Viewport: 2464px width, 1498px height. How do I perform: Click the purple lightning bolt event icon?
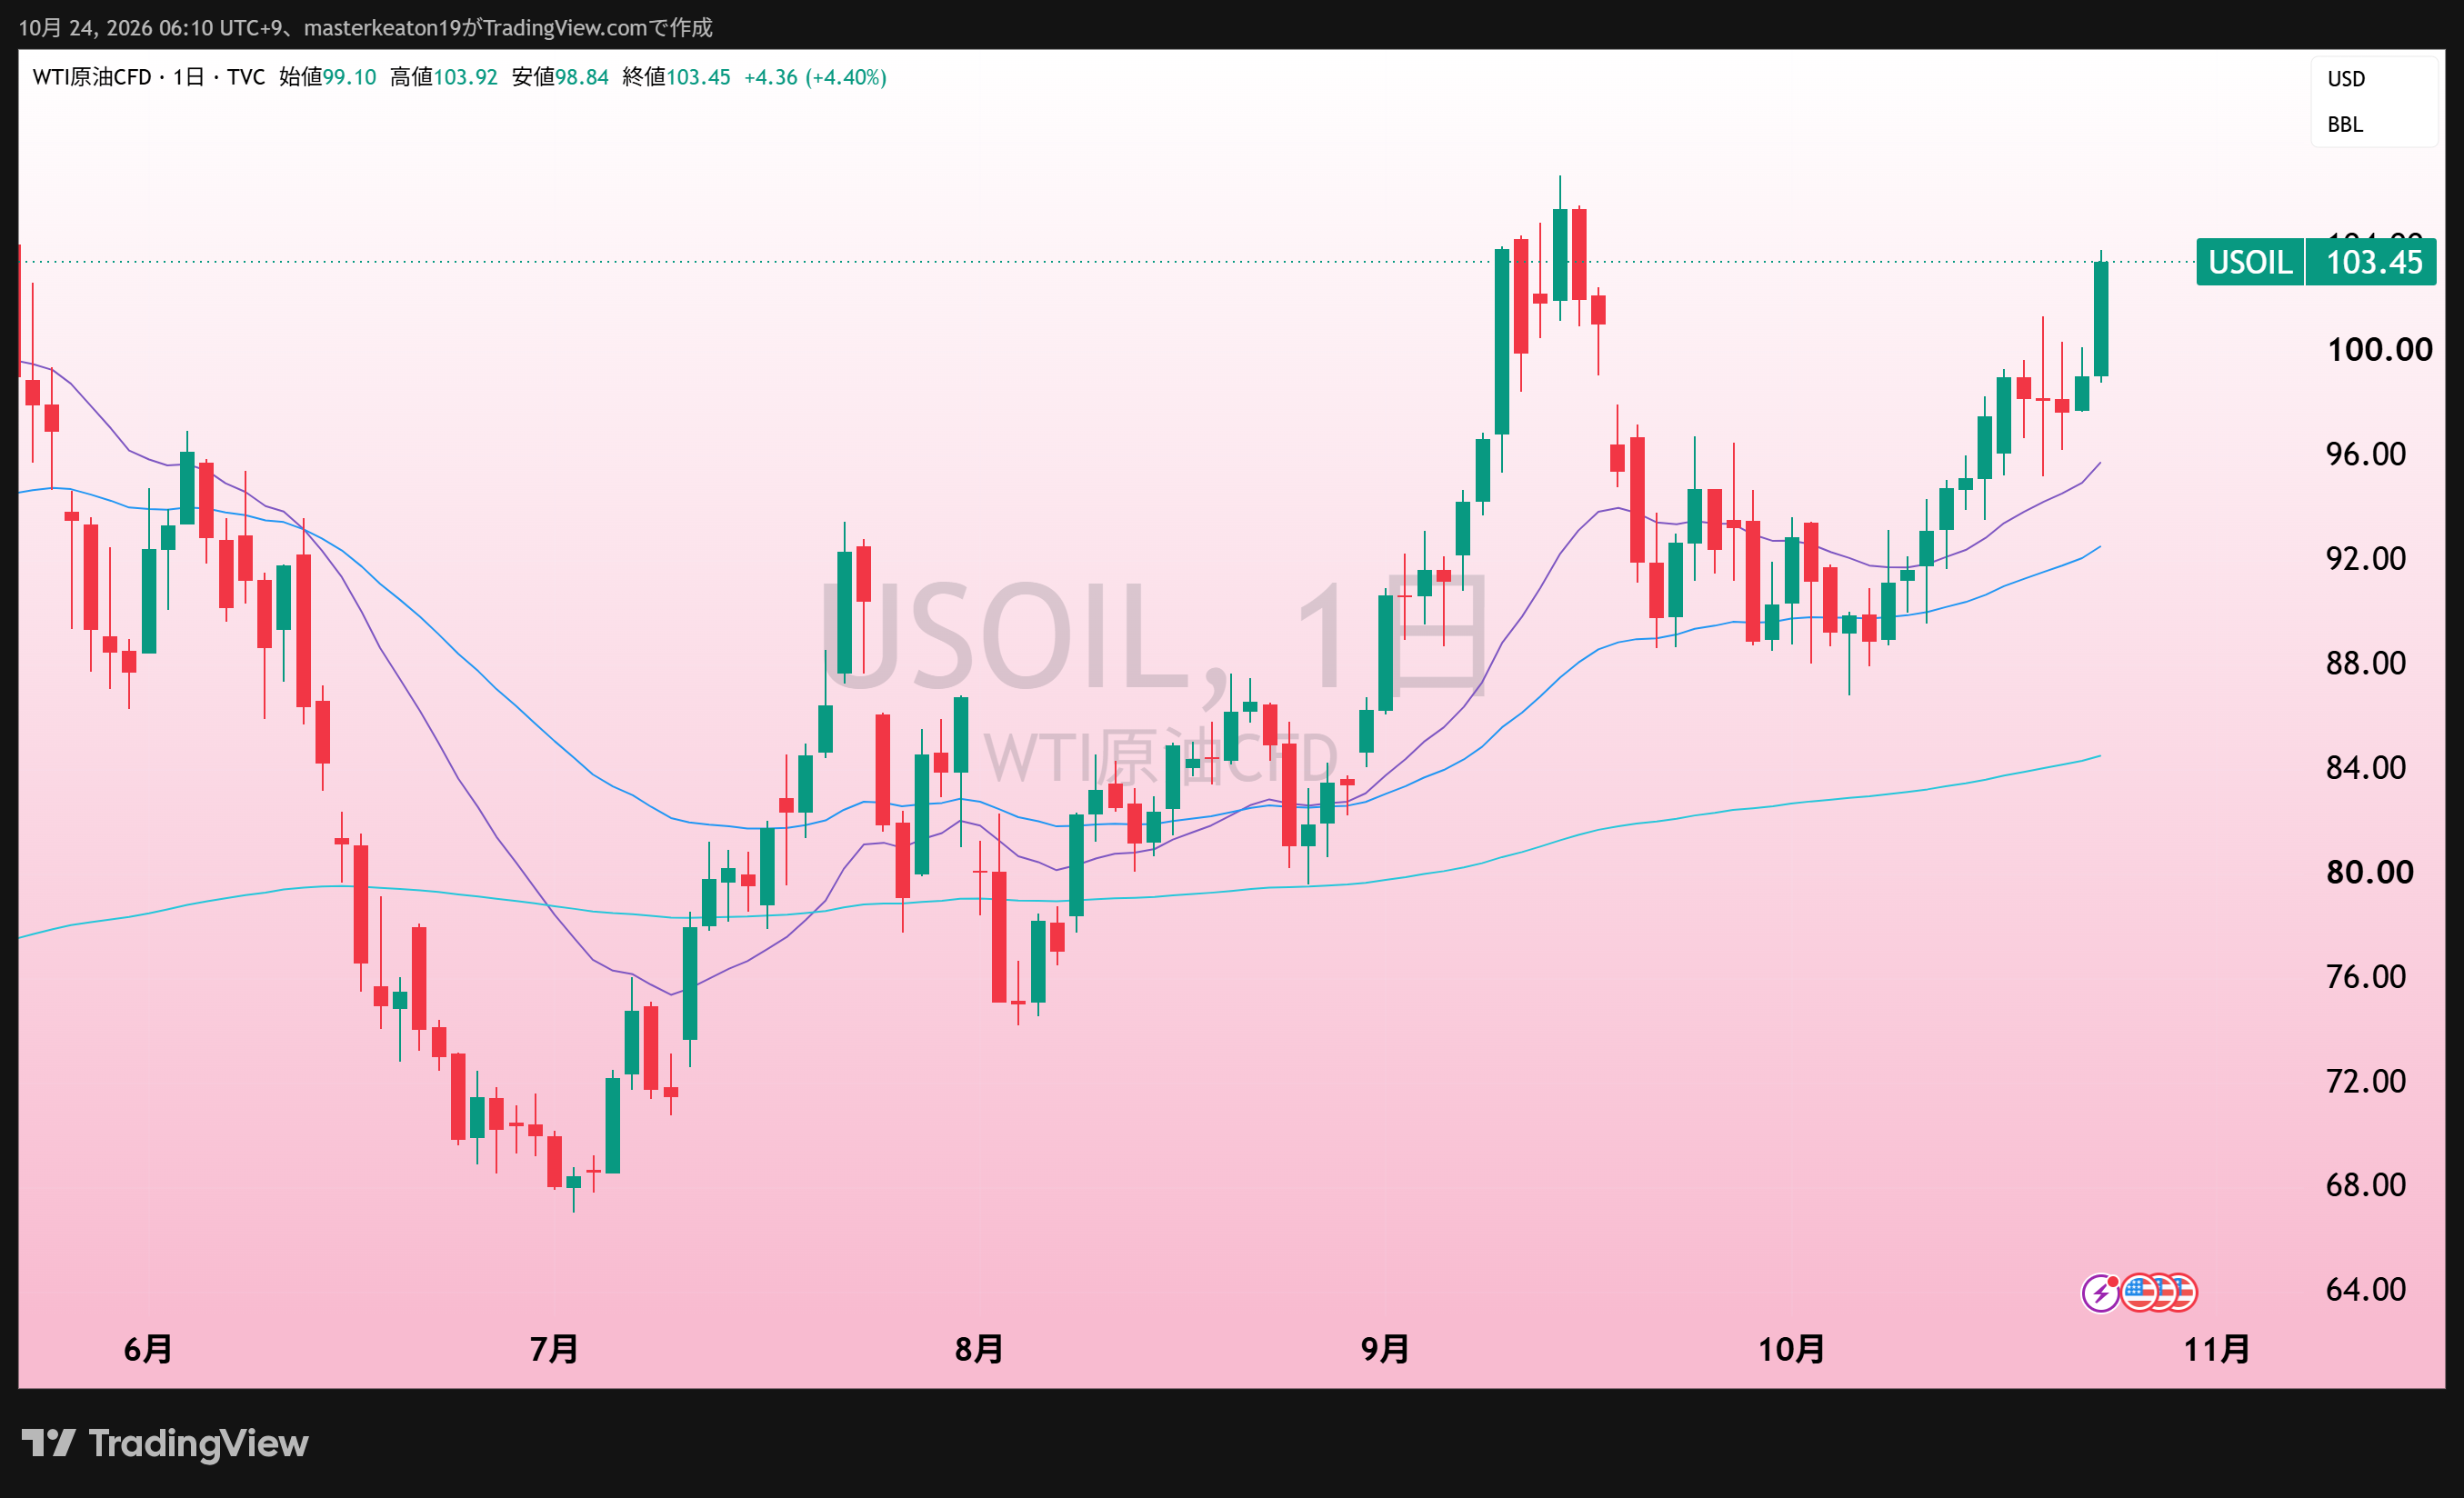pyautogui.click(x=2100, y=1293)
